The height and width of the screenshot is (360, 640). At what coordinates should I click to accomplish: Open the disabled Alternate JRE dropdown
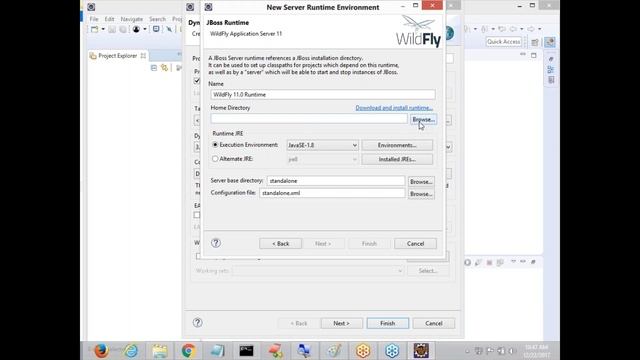[322, 159]
